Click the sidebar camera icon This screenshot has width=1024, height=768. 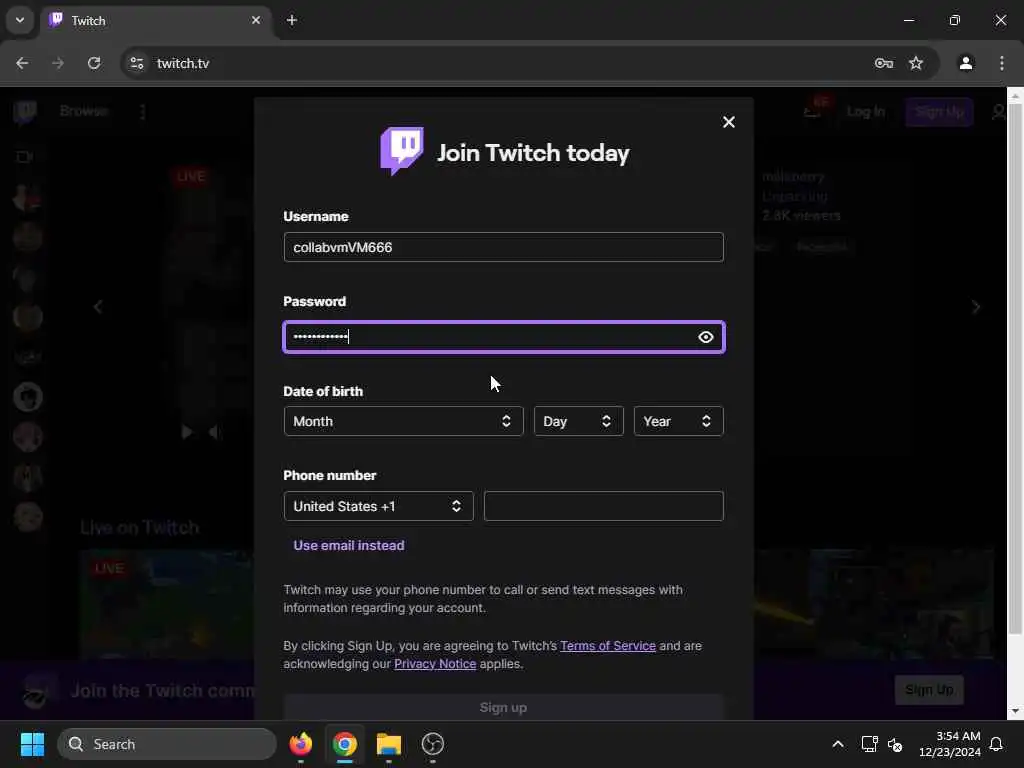24,157
